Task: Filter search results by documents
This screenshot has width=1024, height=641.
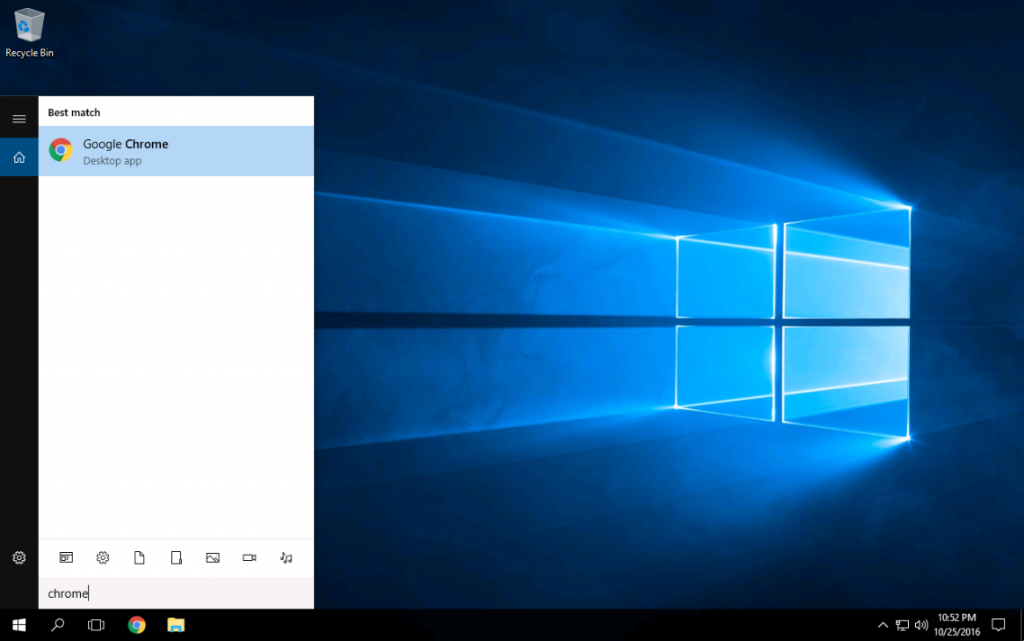Action: click(139, 558)
